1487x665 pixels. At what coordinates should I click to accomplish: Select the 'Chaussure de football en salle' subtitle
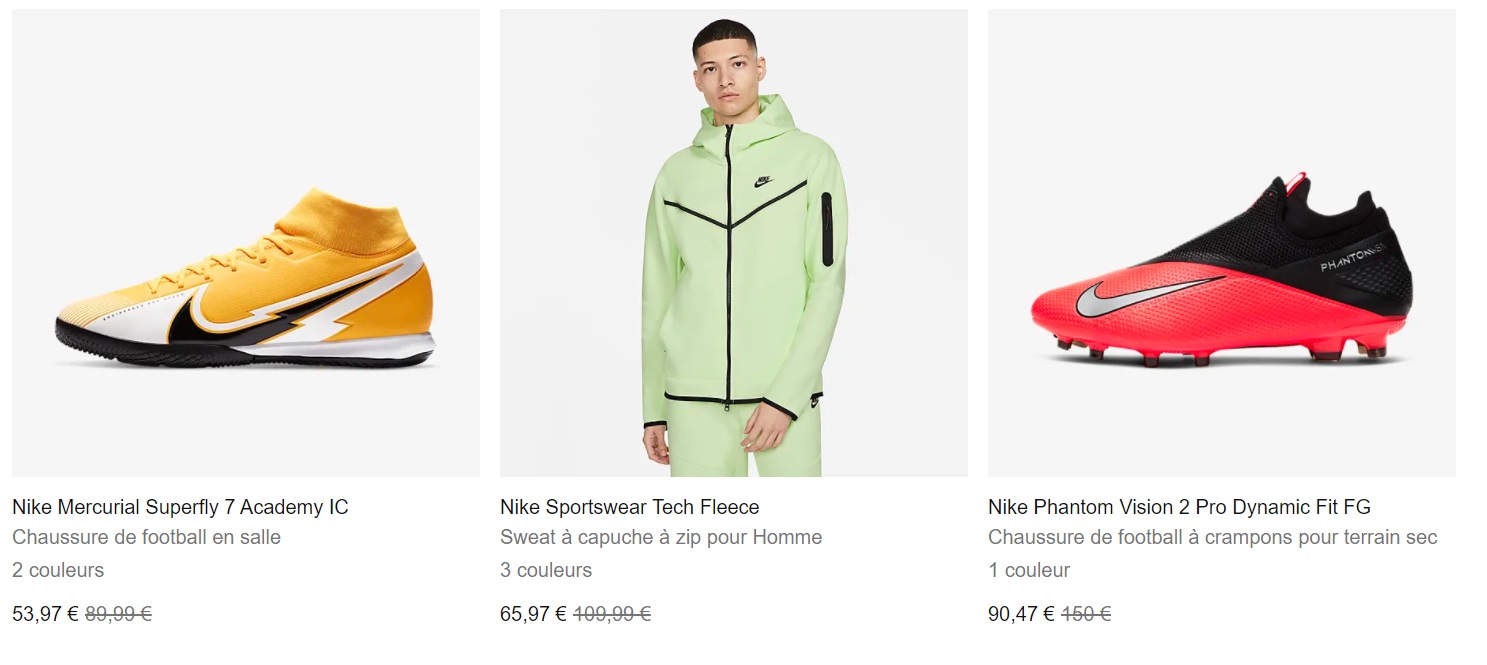pyautogui.click(x=146, y=537)
